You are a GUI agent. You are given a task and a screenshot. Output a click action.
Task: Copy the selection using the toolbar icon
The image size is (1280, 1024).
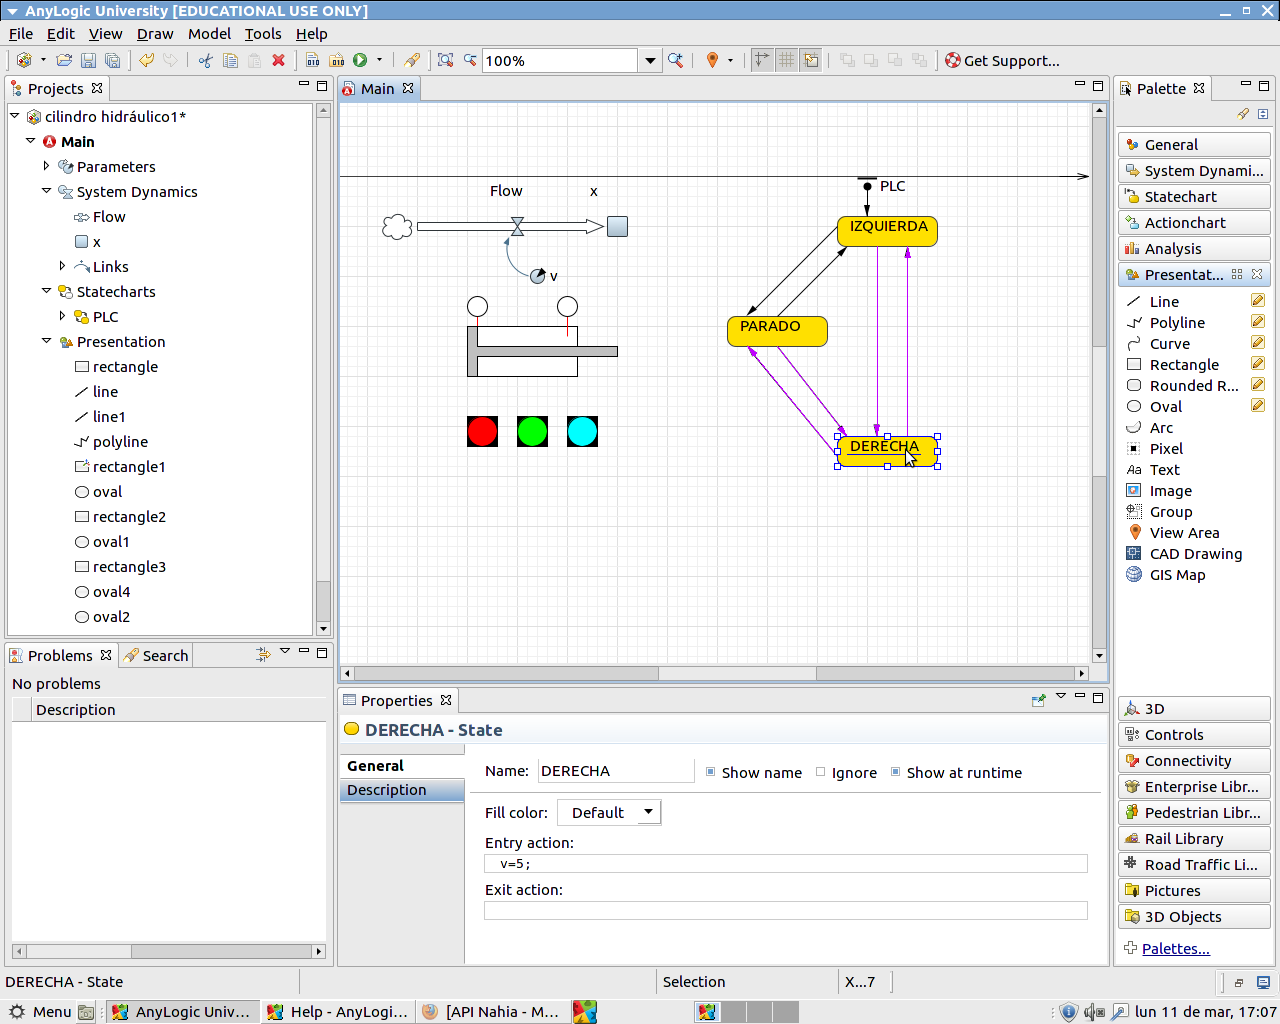pos(230,60)
